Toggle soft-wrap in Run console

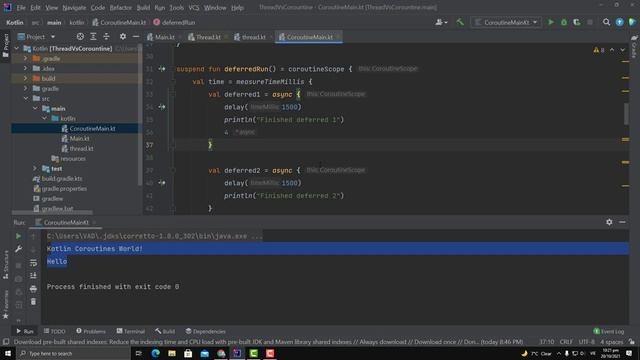(33, 262)
